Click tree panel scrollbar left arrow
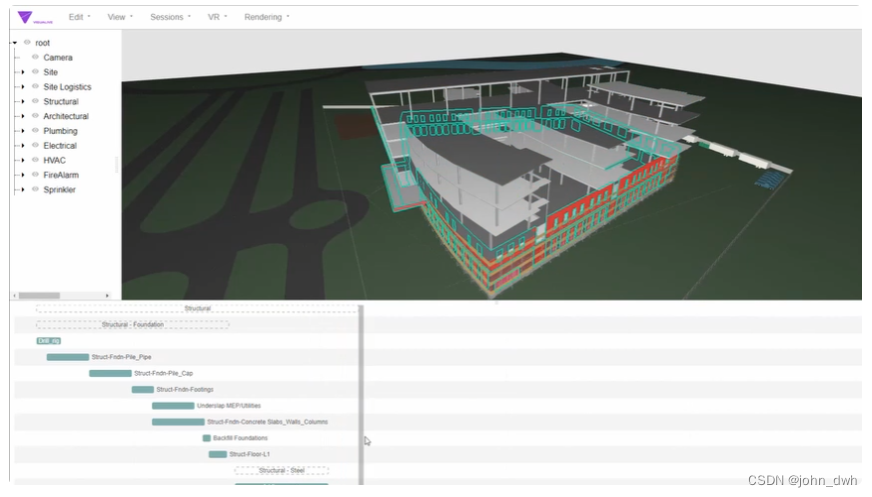 [x=14, y=296]
